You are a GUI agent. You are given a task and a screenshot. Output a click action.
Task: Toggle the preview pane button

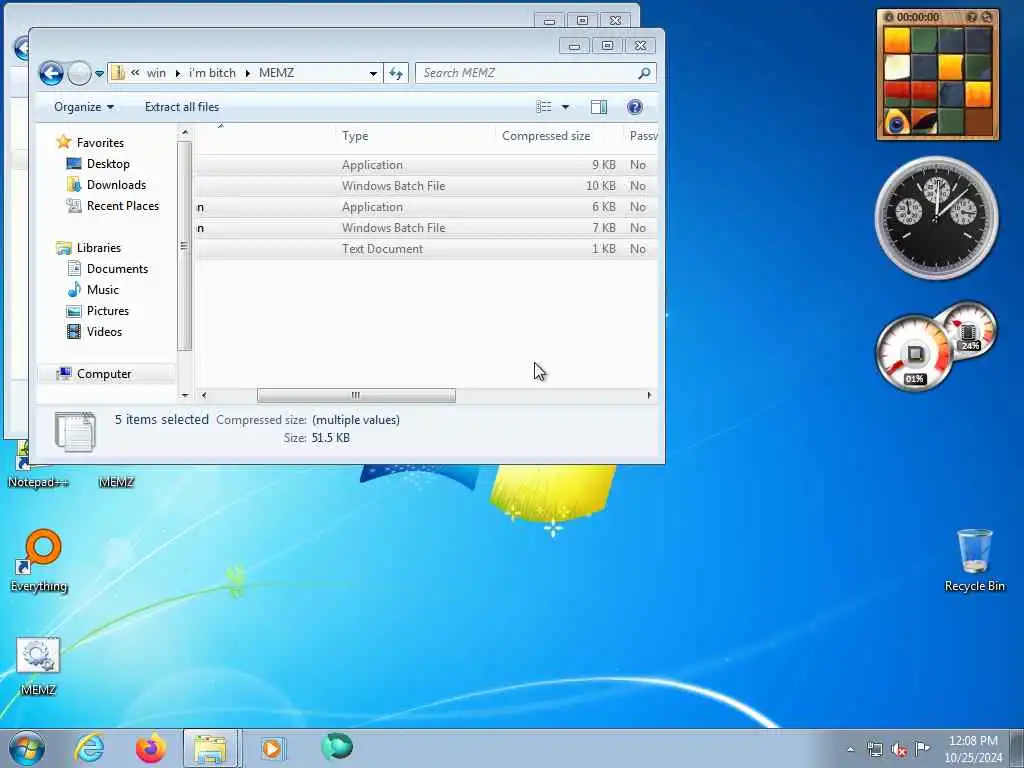tap(599, 107)
